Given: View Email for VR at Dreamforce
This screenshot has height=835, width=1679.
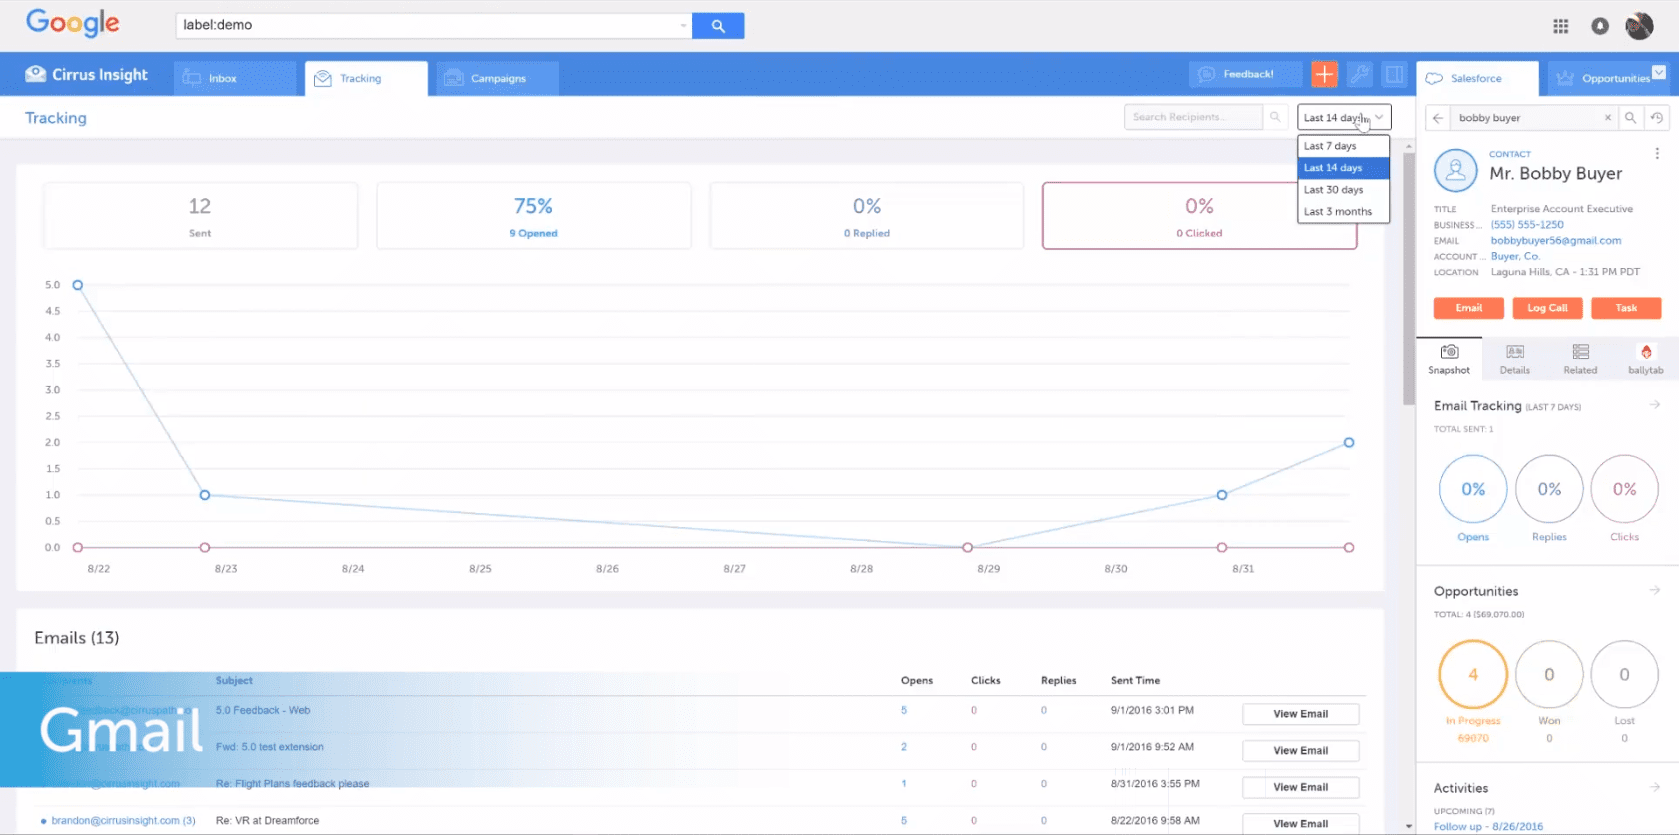Looking at the screenshot, I should click(1301, 824).
